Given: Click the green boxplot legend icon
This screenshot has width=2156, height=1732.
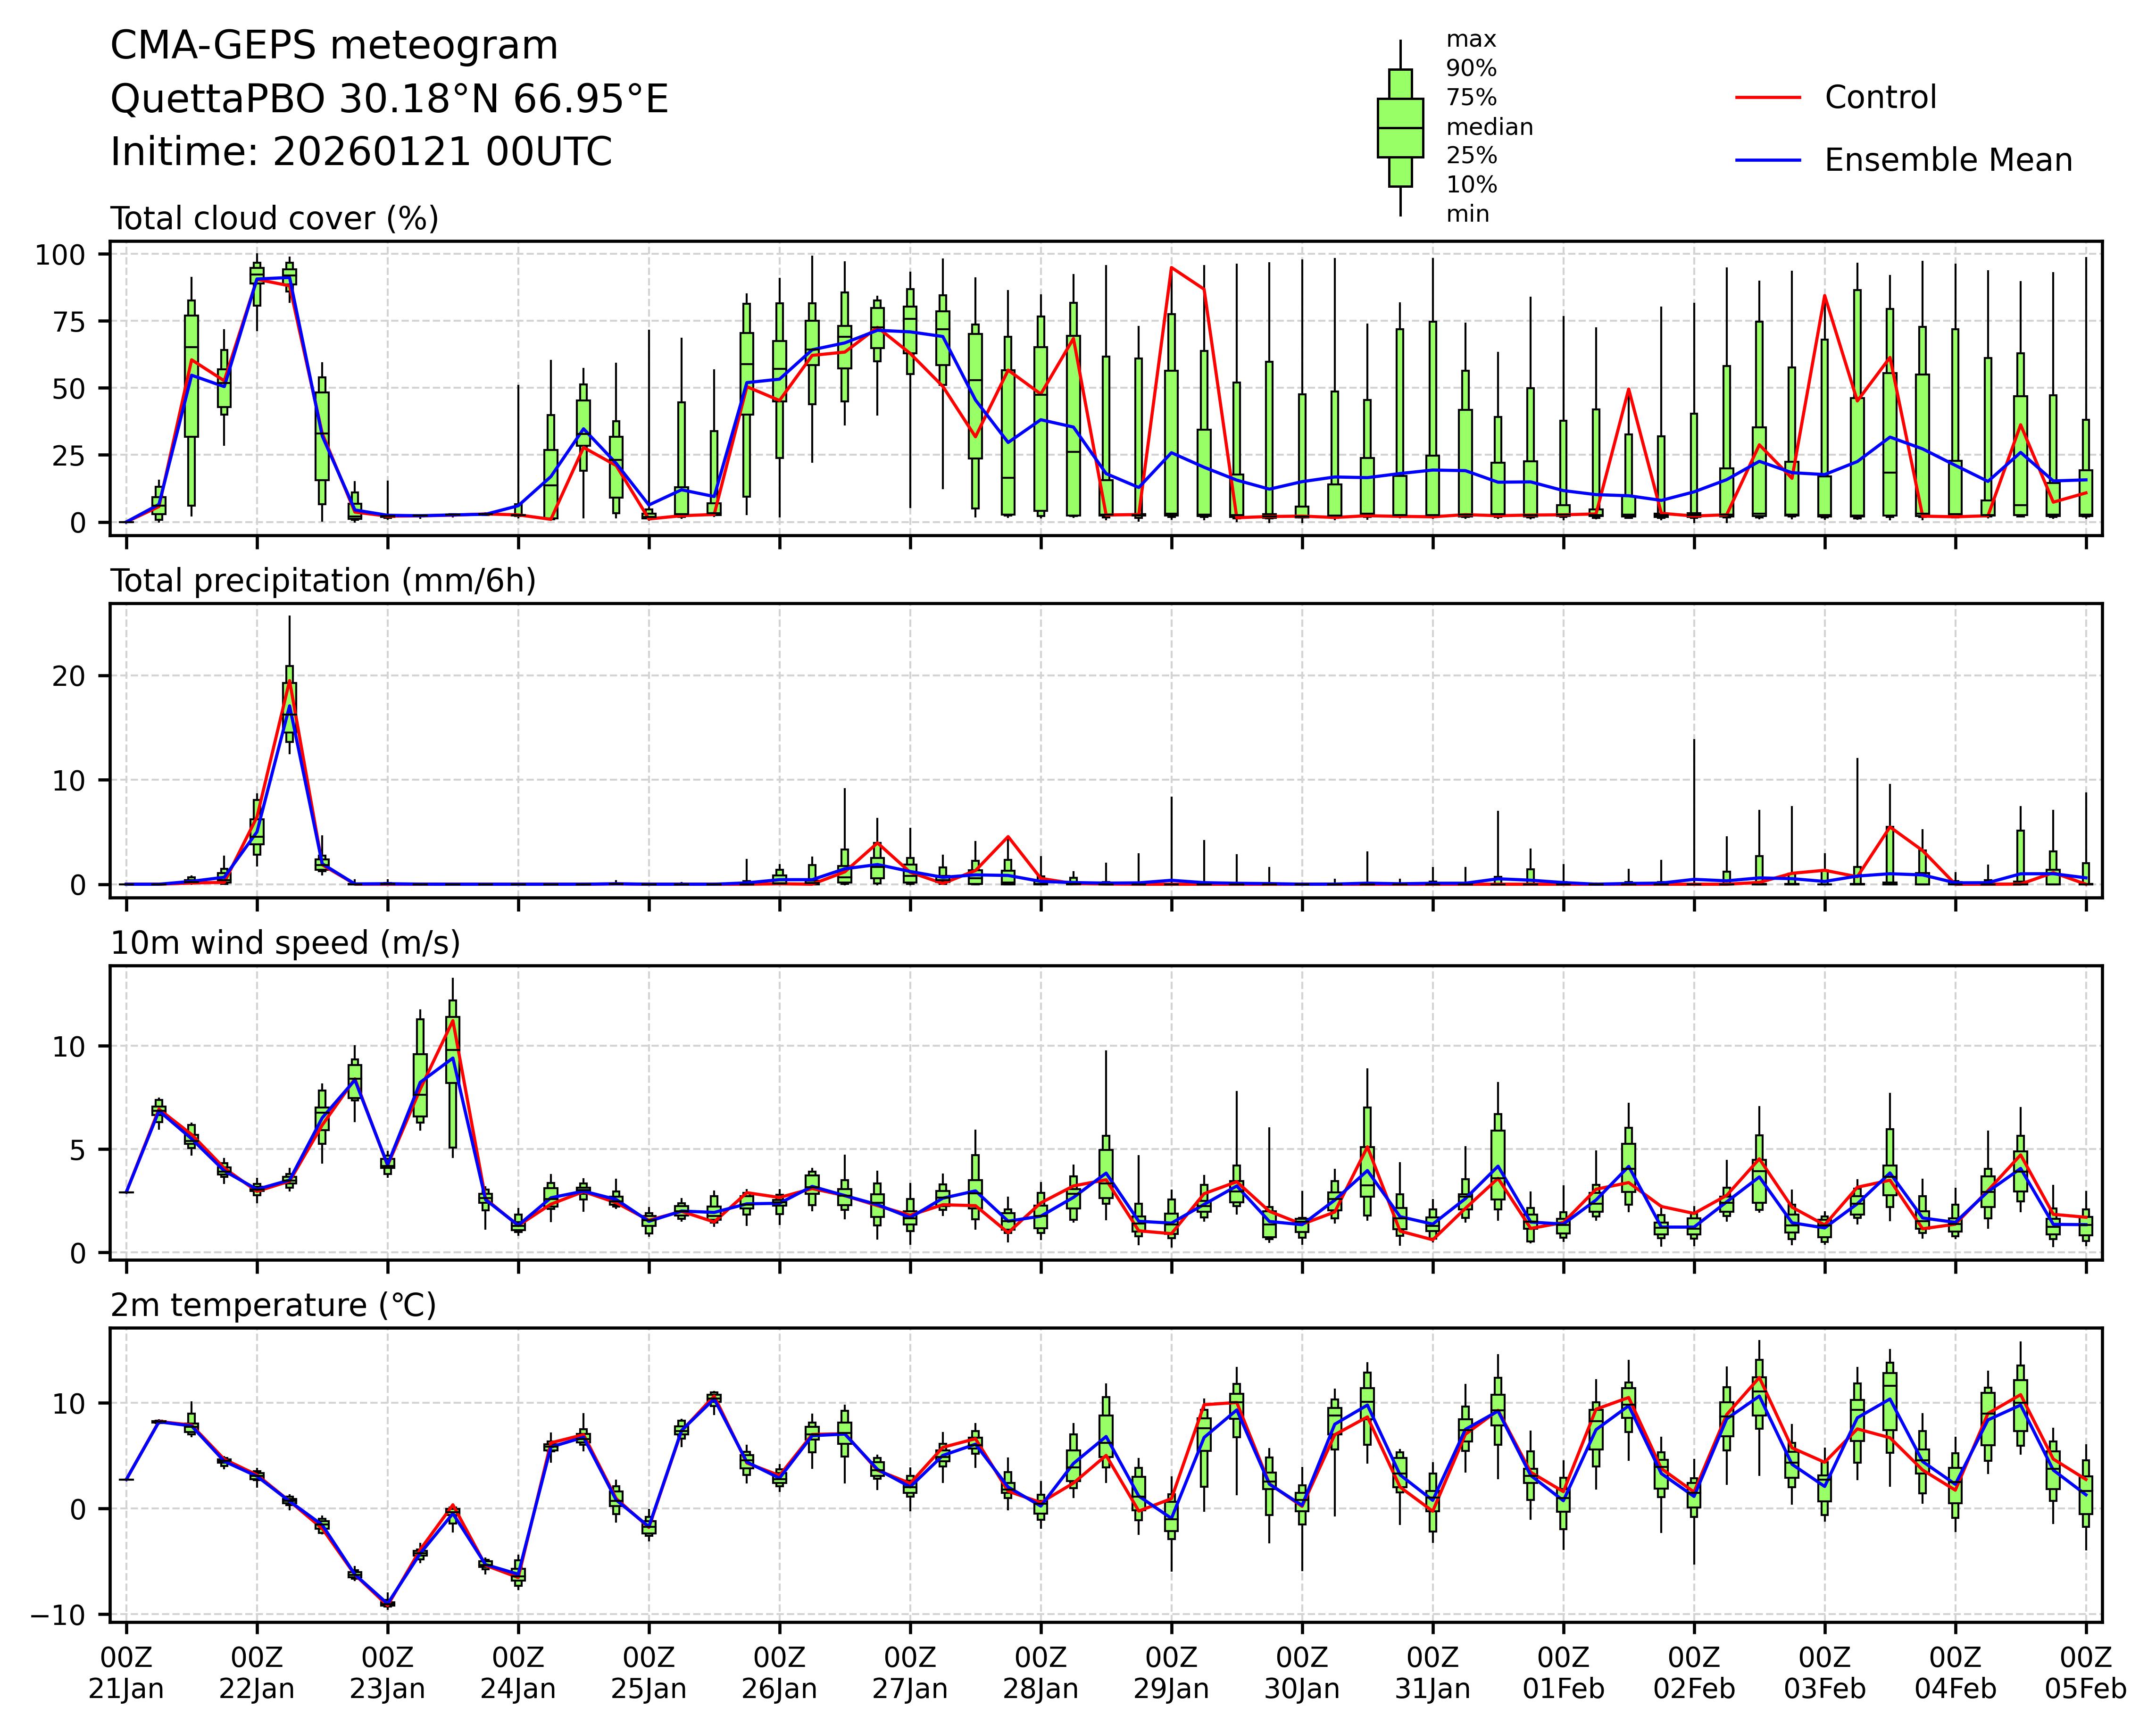Looking at the screenshot, I should click(x=1400, y=128).
